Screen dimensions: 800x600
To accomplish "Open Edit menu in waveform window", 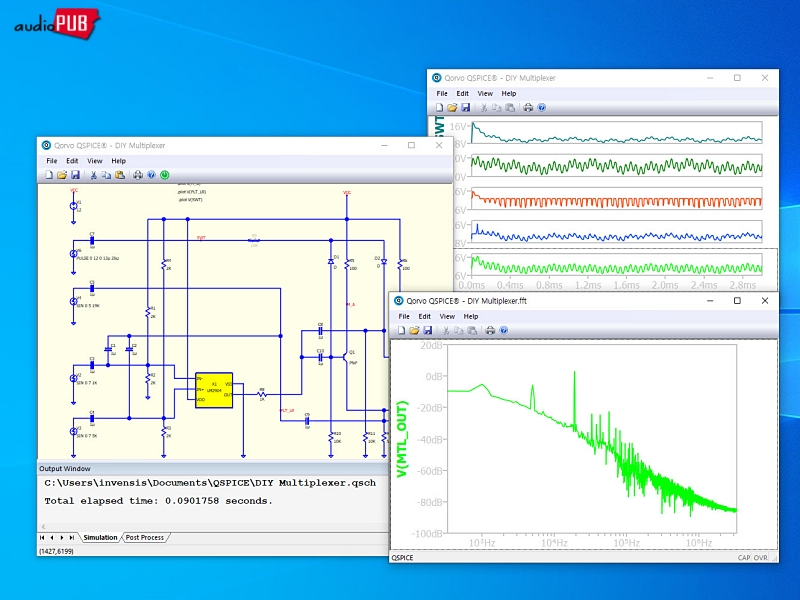I will [x=463, y=93].
